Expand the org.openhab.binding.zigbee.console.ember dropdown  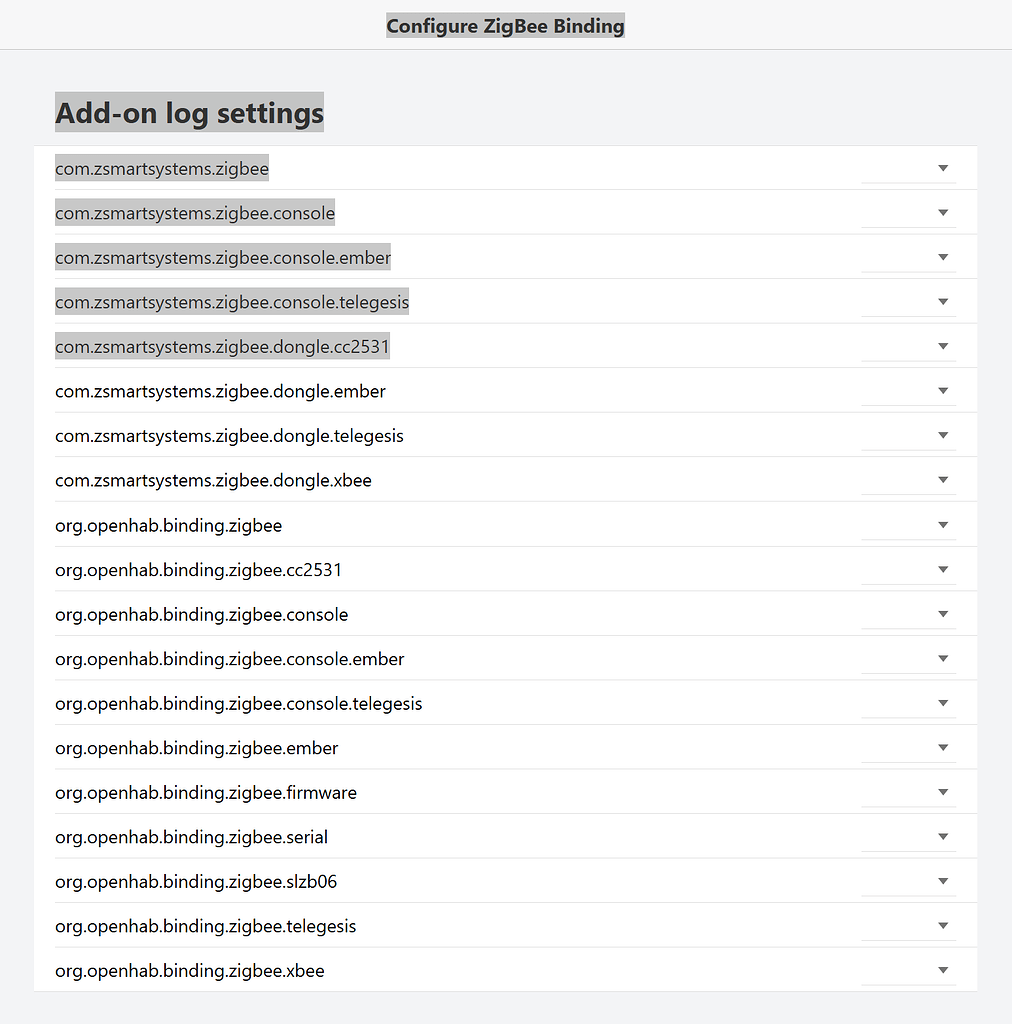click(x=941, y=657)
